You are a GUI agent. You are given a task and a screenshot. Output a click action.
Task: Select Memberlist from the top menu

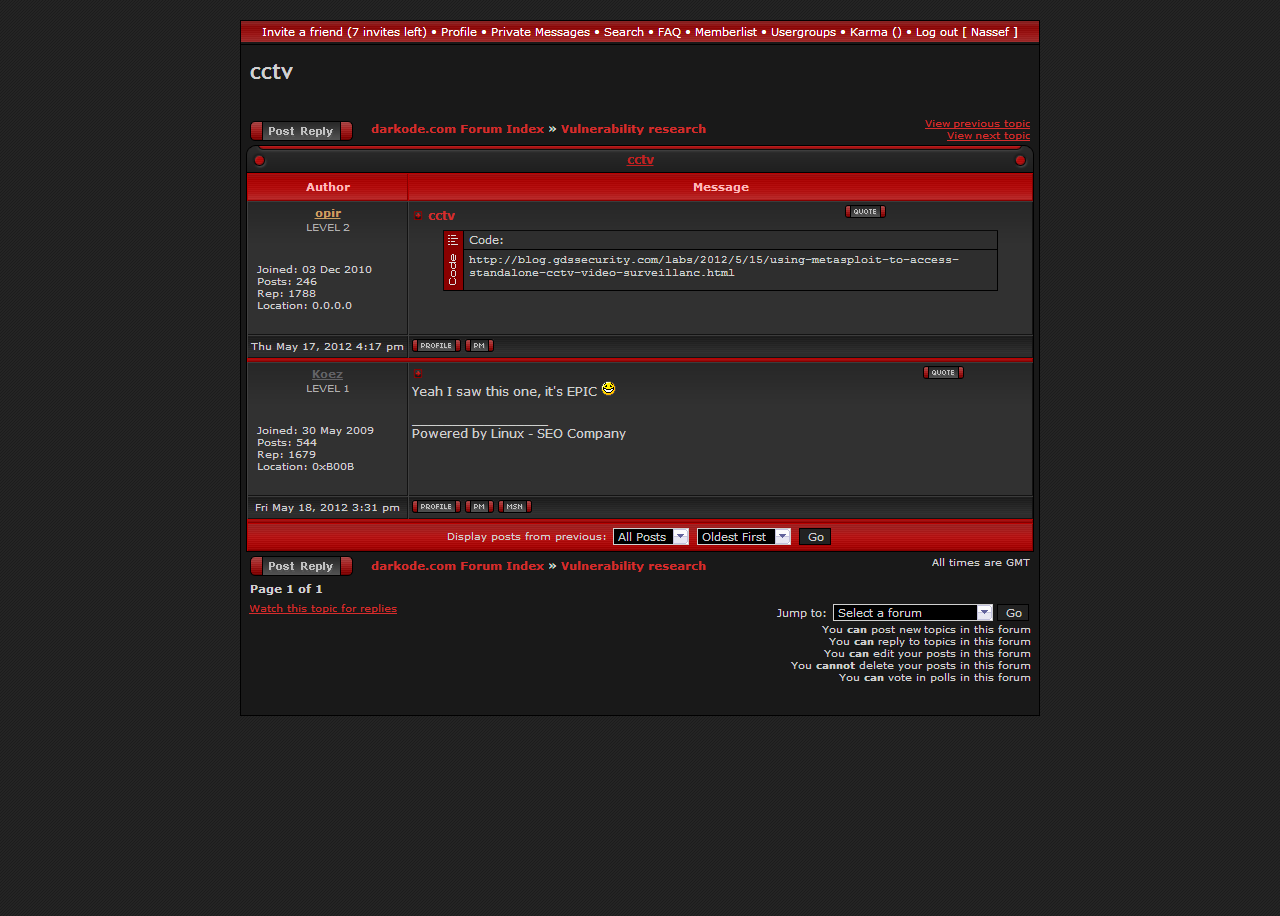[725, 32]
